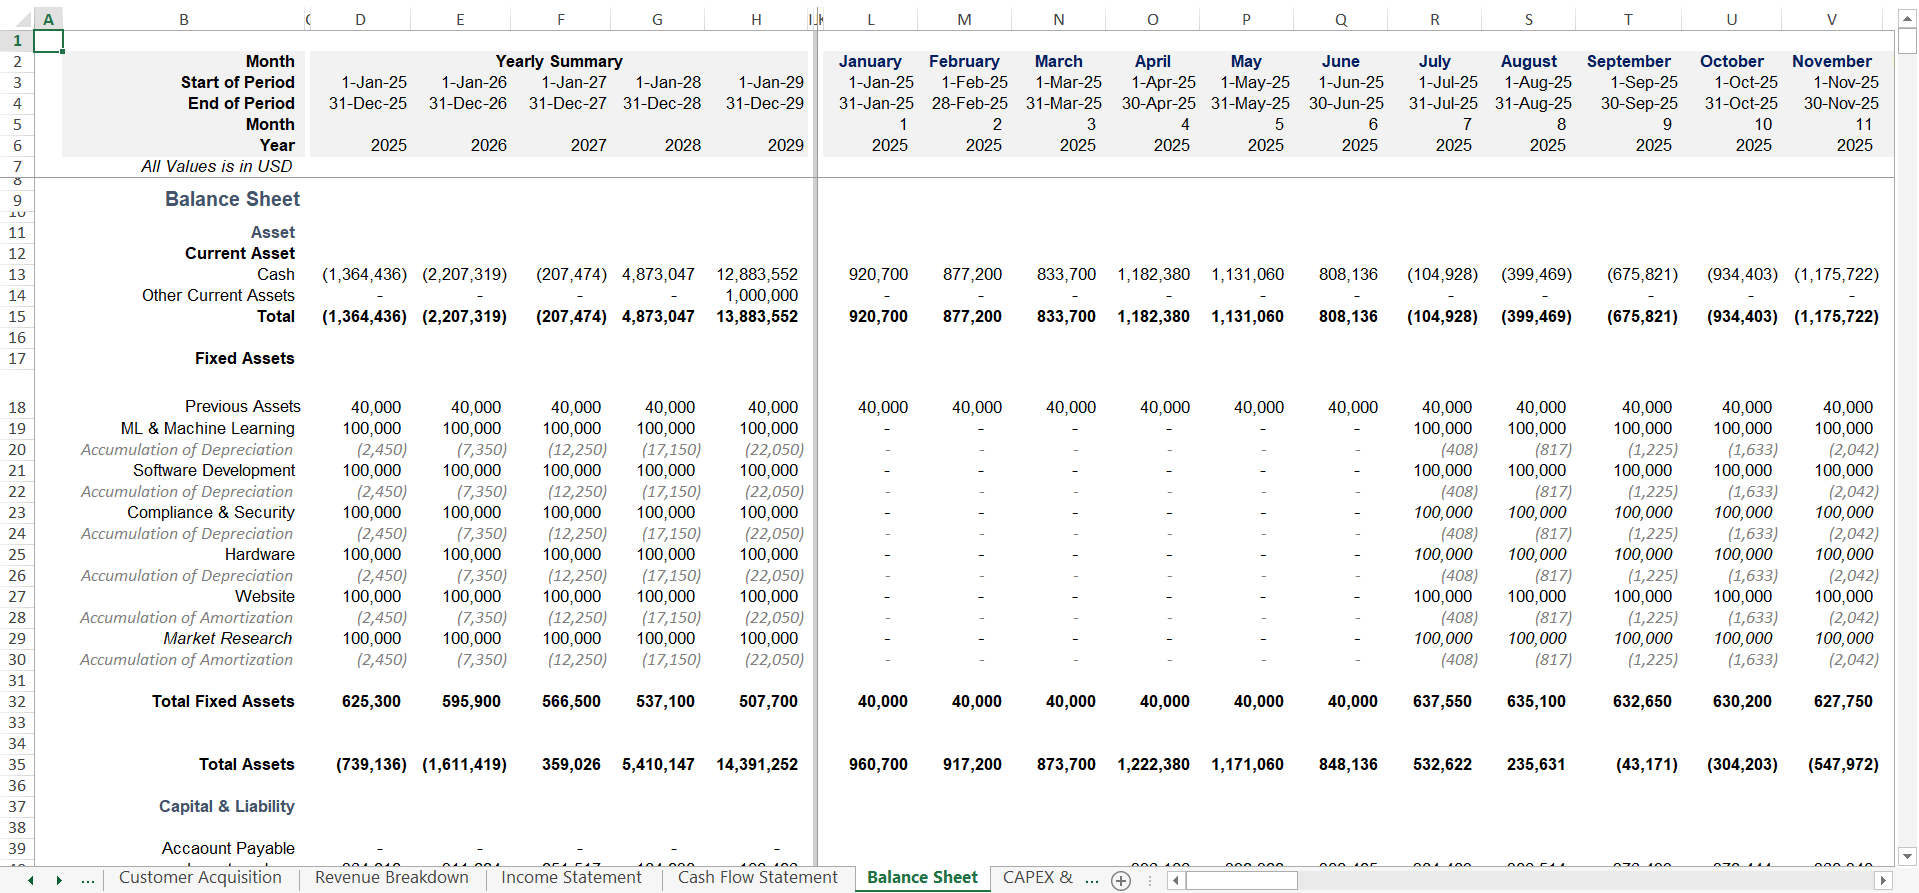Select row 2 header
Viewport: 1919px width, 893px height.
tap(17, 62)
